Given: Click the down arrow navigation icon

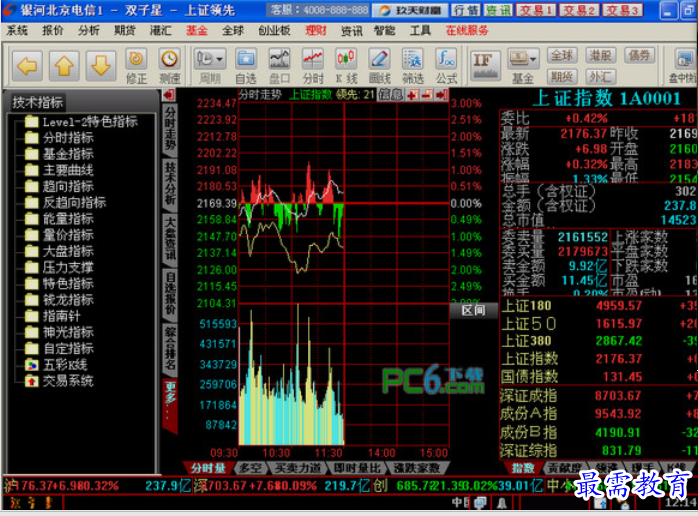Looking at the screenshot, I should coord(98,65).
